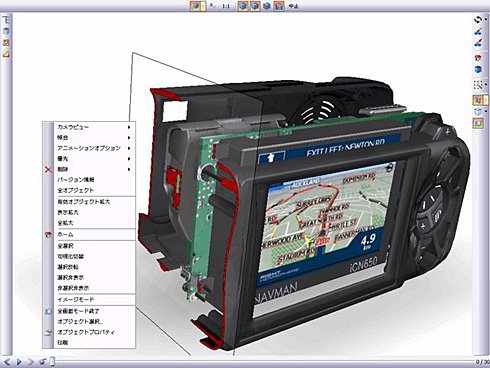Open the dropdown beside the transparent cube icon
This screenshot has height=368, width=490.
click(x=486, y=111)
